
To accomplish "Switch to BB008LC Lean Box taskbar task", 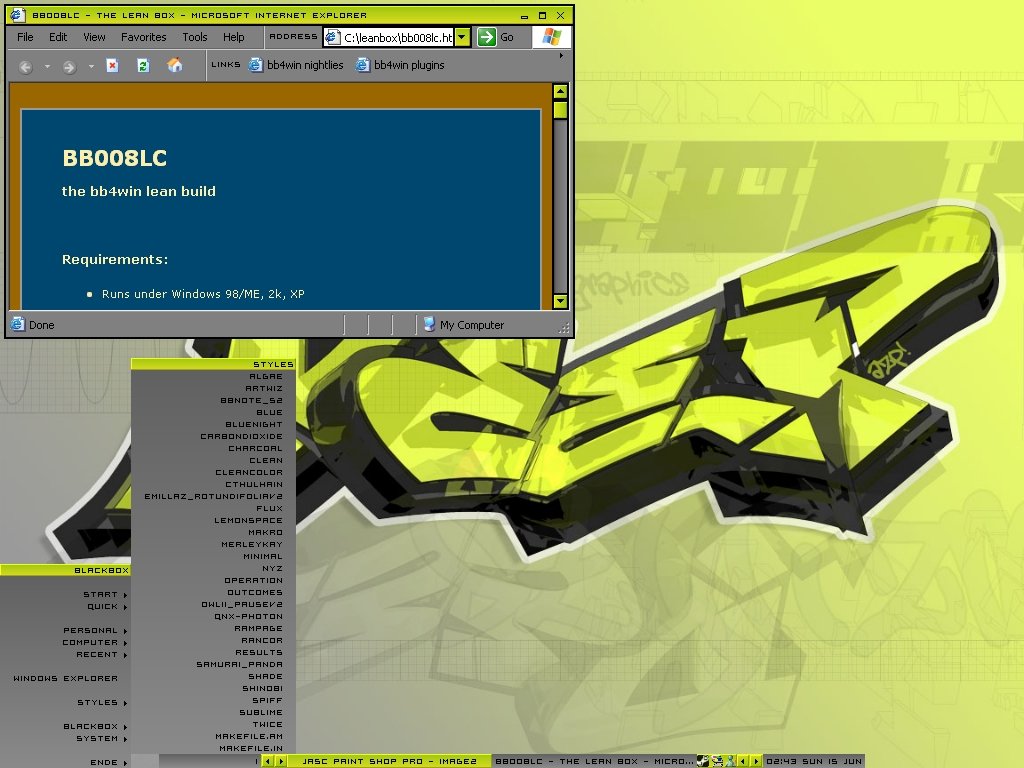I will pyautogui.click(x=594, y=761).
